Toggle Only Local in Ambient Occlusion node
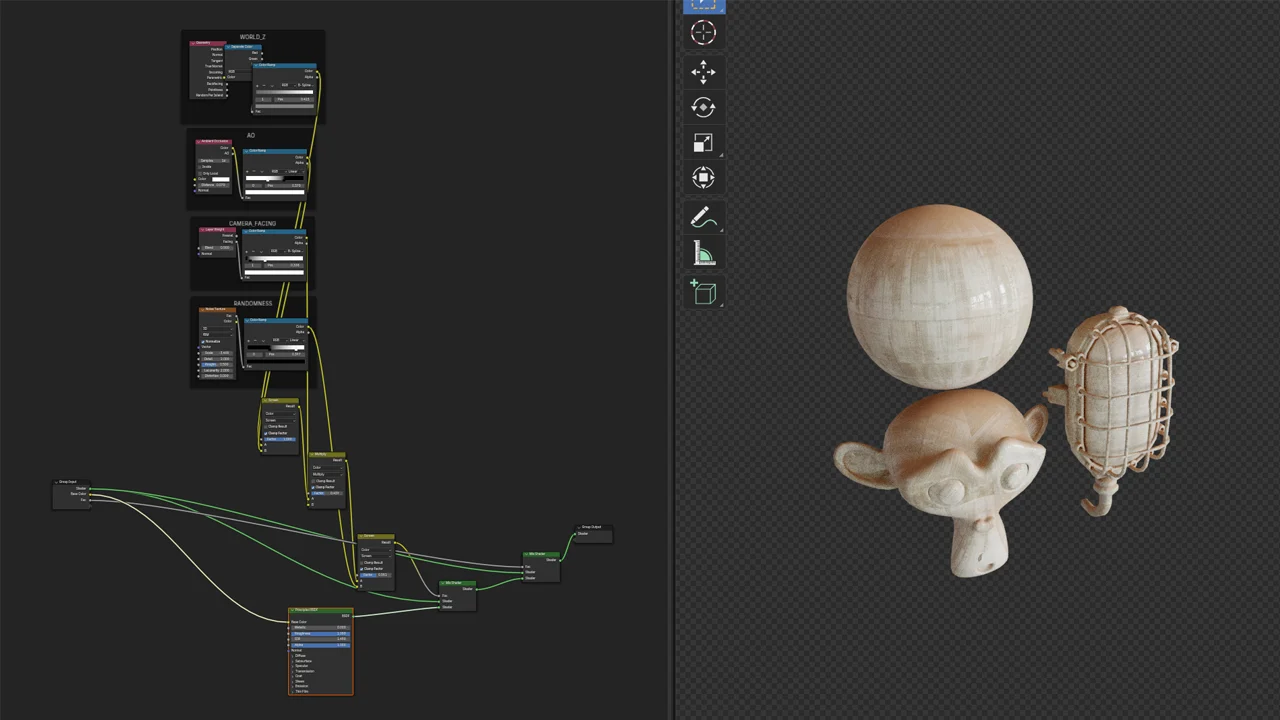Viewport: 1280px width, 720px height. (x=209, y=174)
